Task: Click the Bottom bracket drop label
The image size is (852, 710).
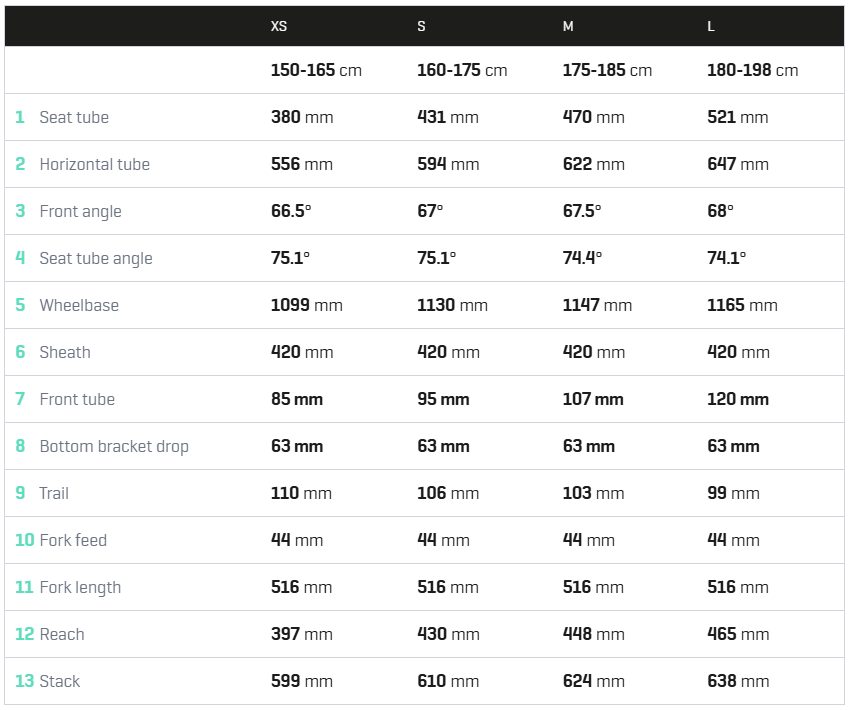Action: [x=114, y=447]
